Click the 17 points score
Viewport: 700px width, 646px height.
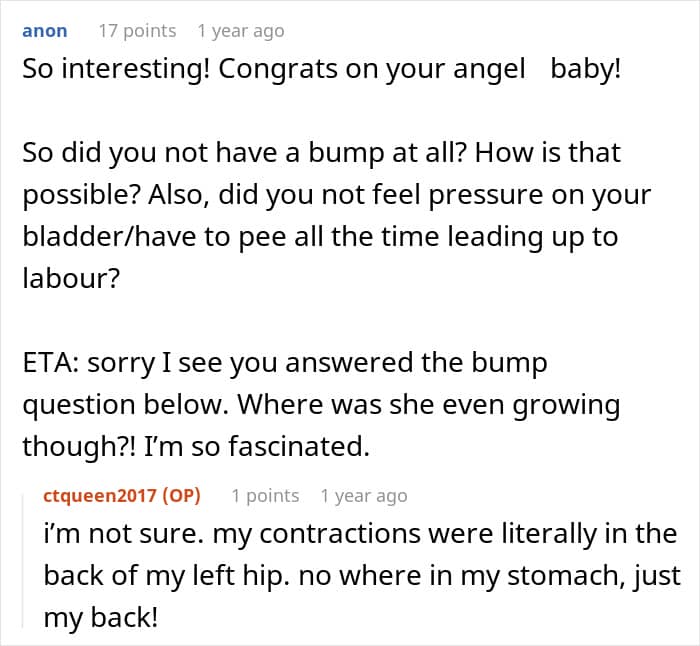point(137,31)
